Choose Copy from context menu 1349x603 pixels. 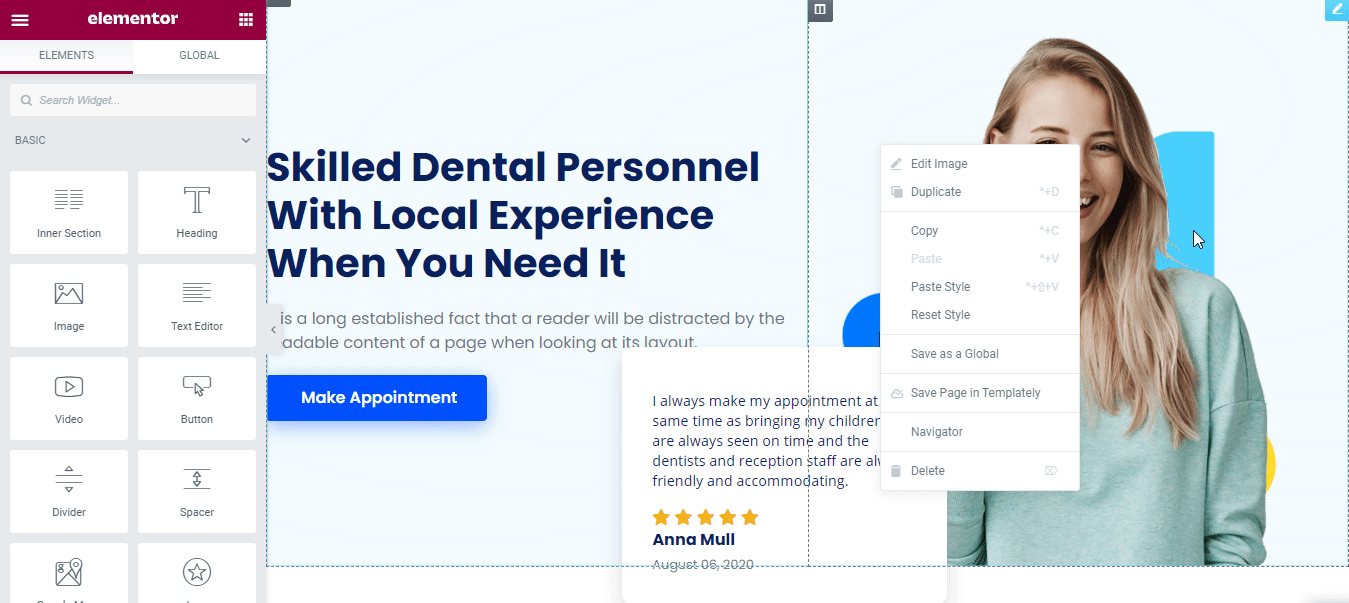pyautogui.click(x=980, y=231)
